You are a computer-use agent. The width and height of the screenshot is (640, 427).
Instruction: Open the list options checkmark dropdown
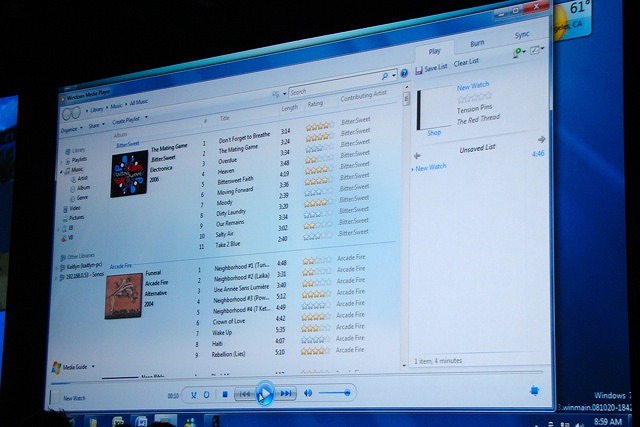tap(536, 50)
